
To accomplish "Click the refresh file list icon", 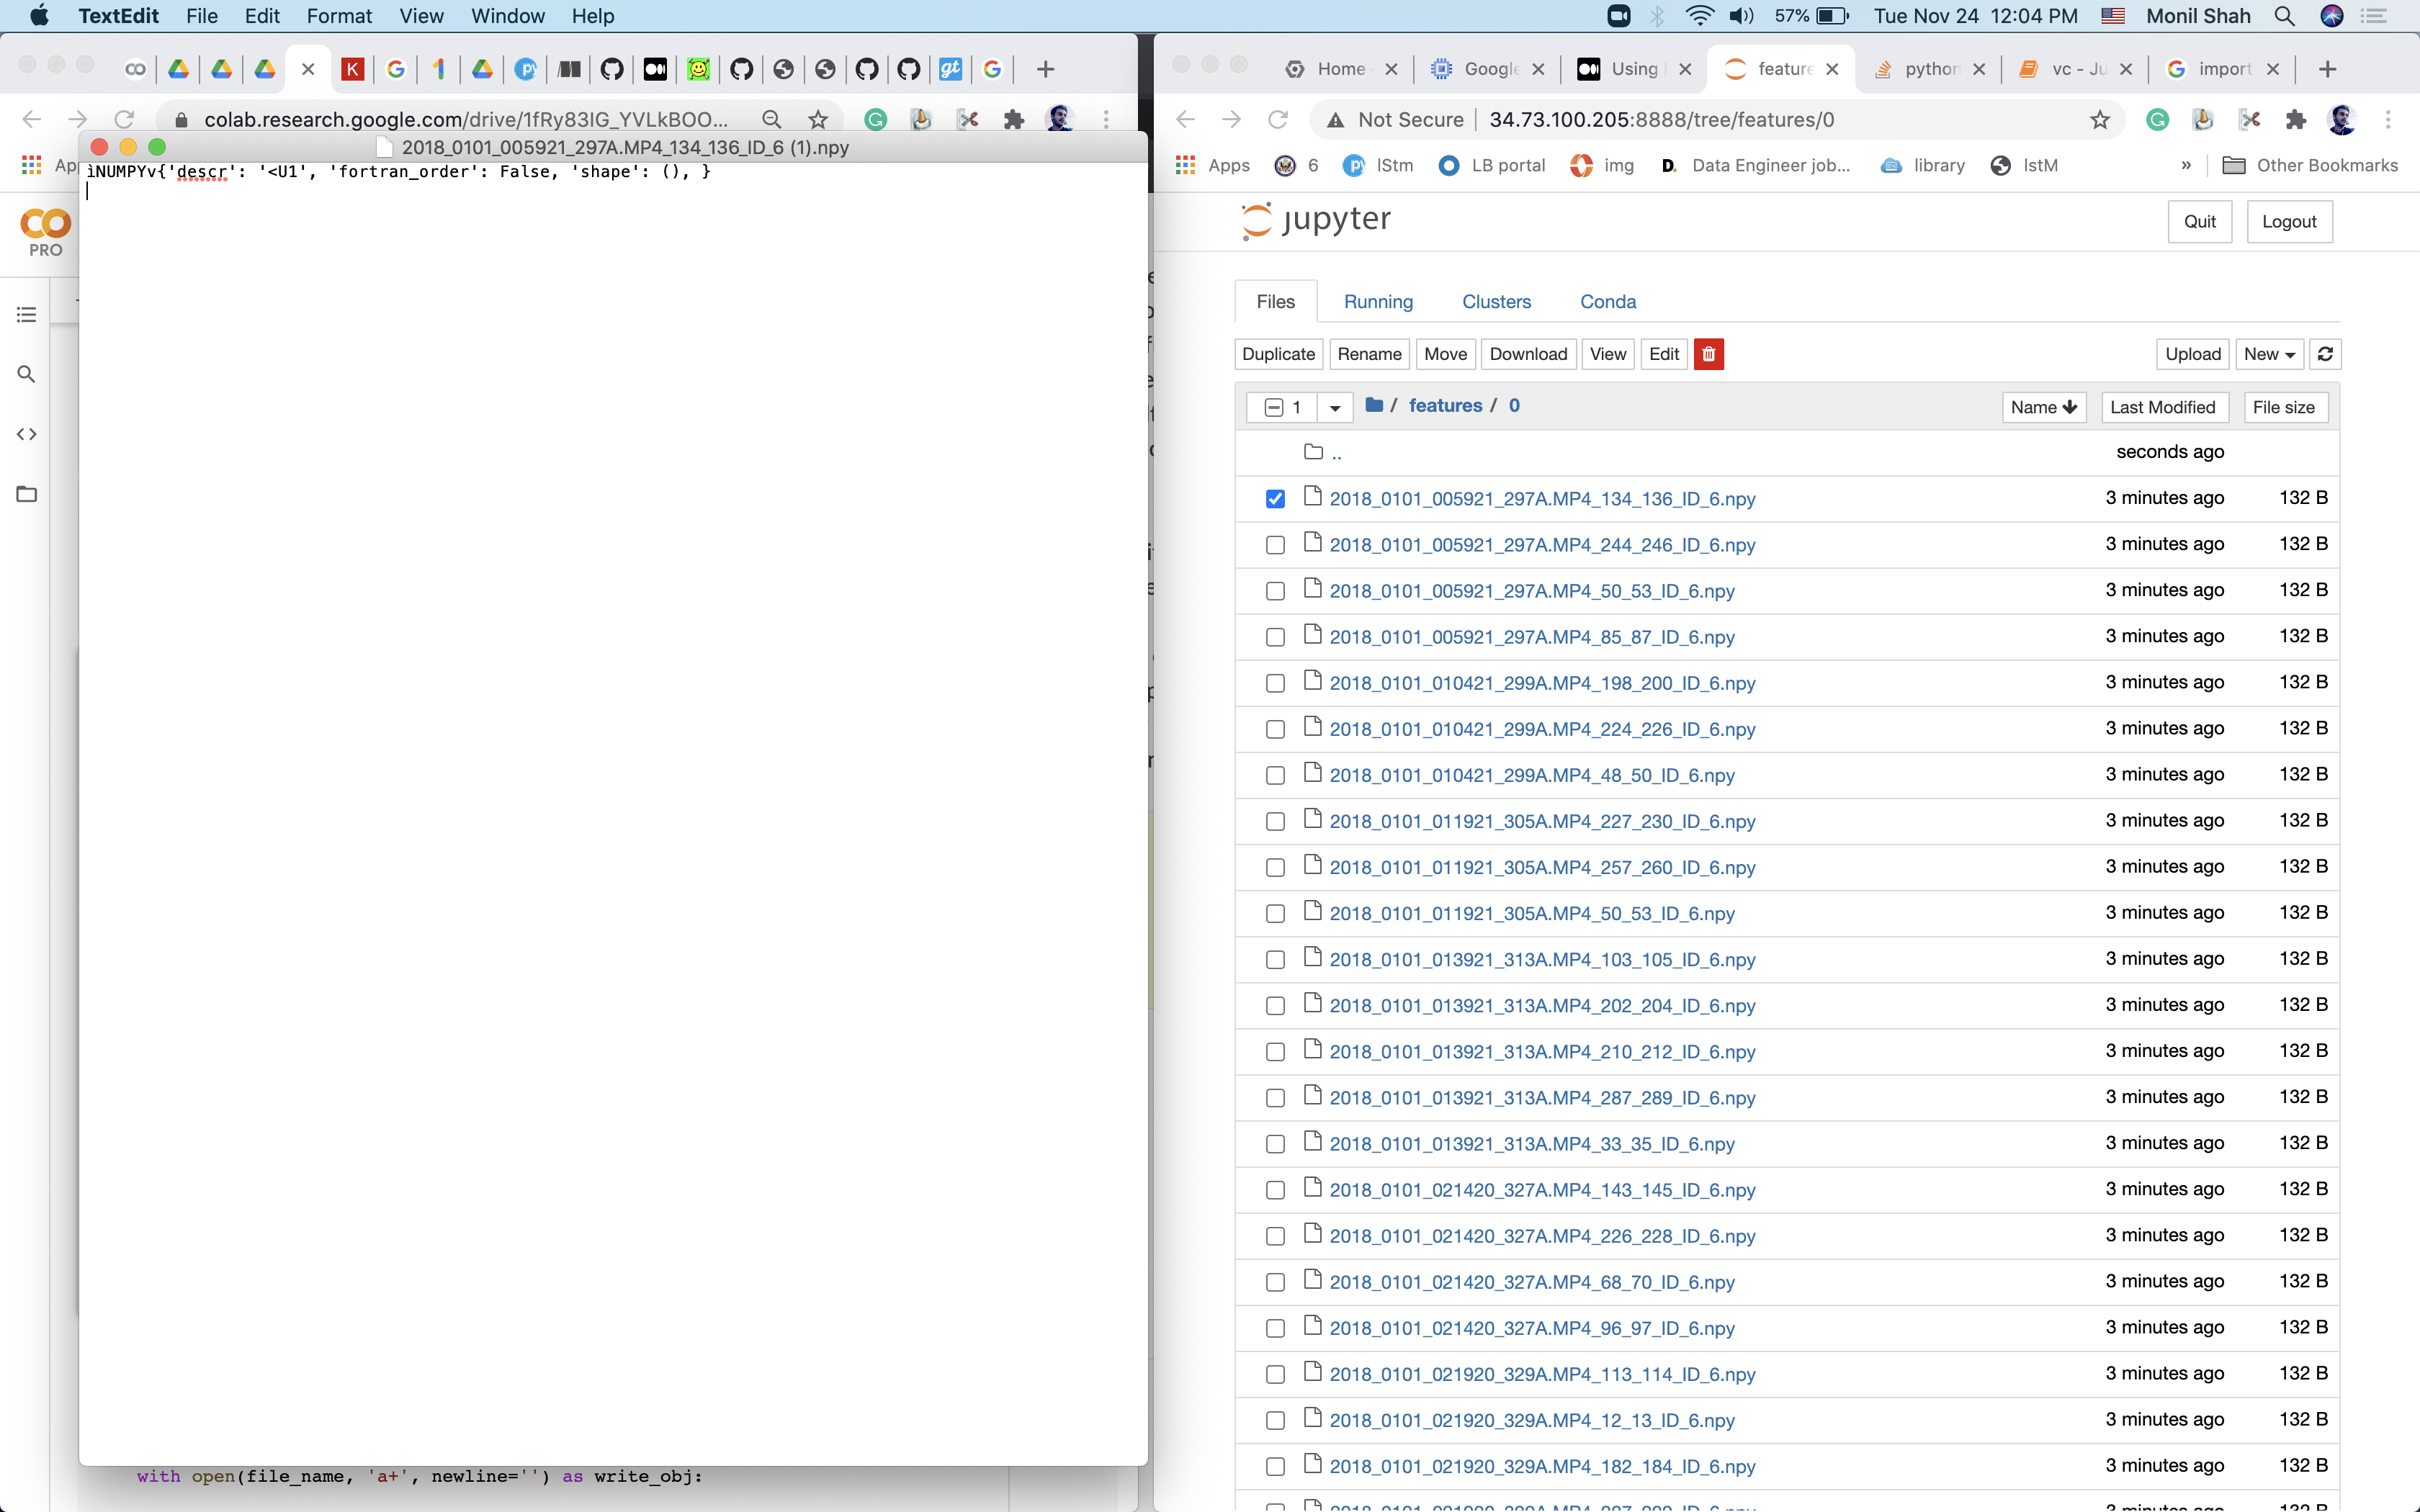I will pyautogui.click(x=2325, y=354).
